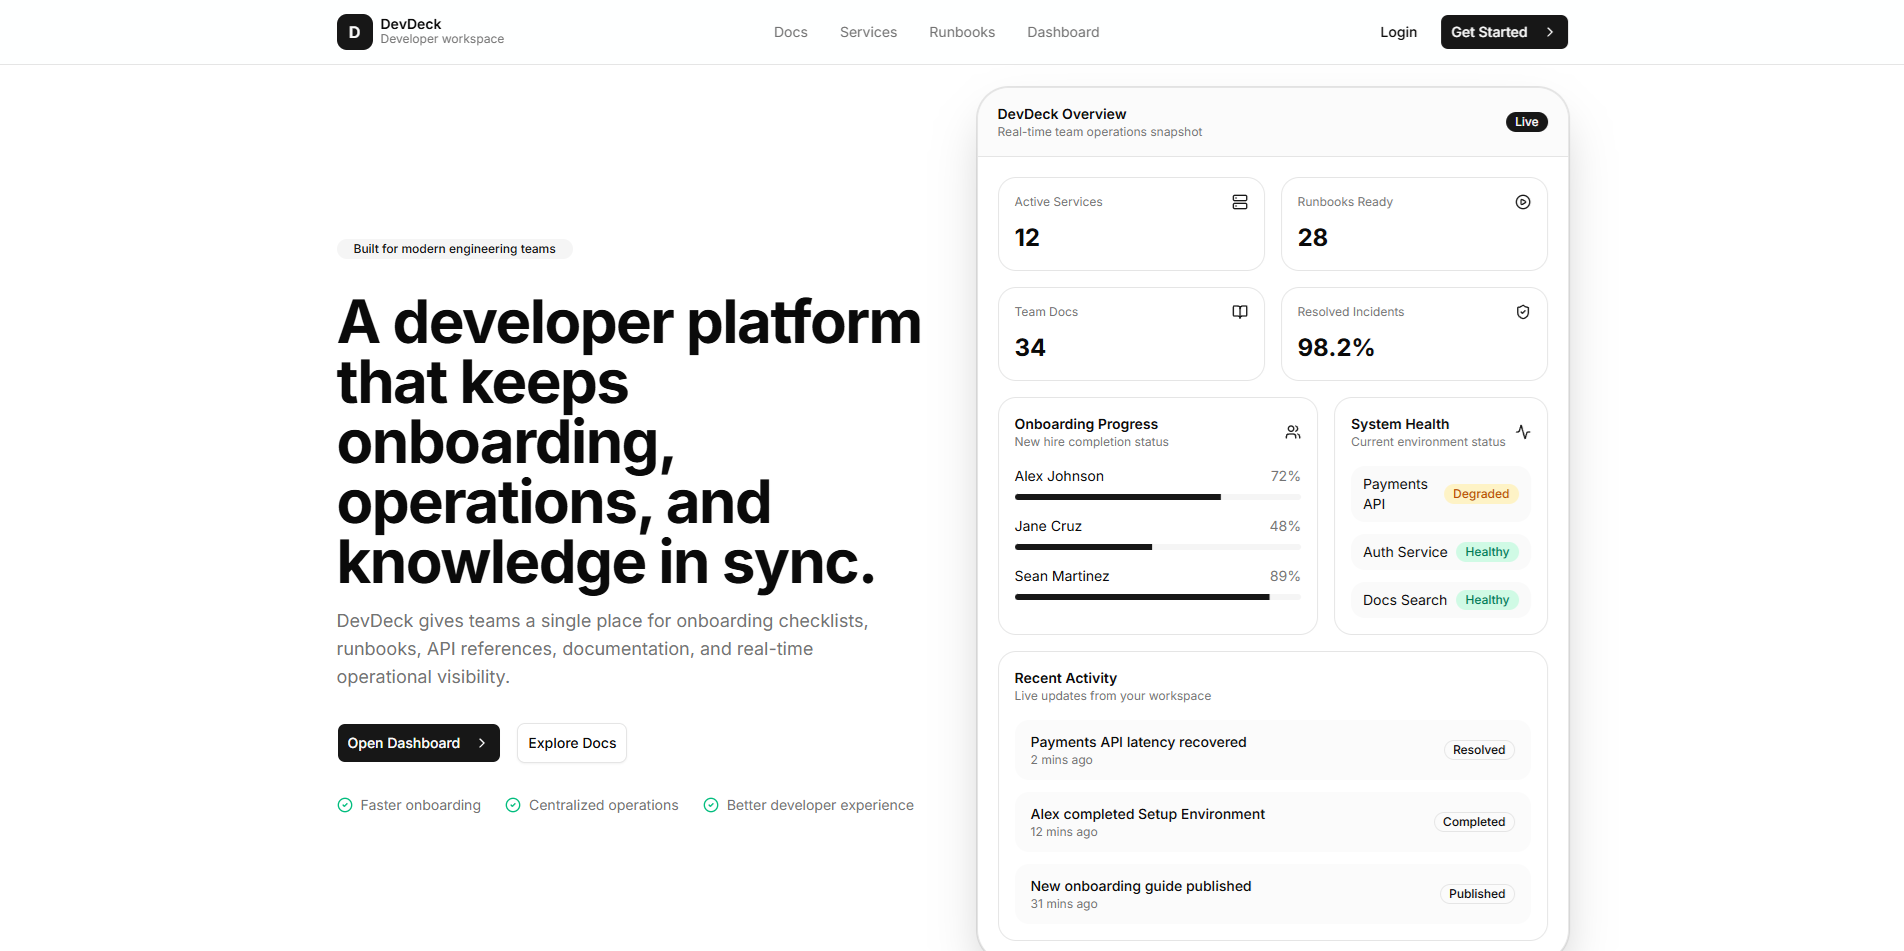Click Alex Johnson's progress bar
Viewport: 1904px width, 951px height.
(1157, 497)
